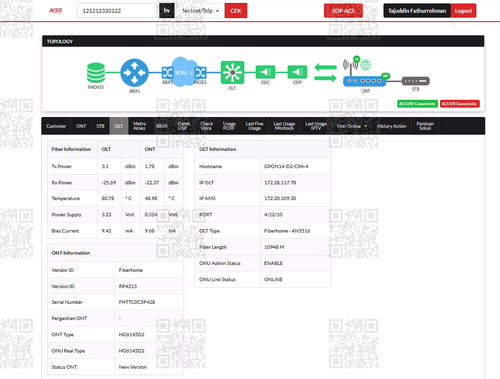This screenshot has height=379, width=500.
Task: Open the Usage PCRF tab
Action: (x=229, y=126)
